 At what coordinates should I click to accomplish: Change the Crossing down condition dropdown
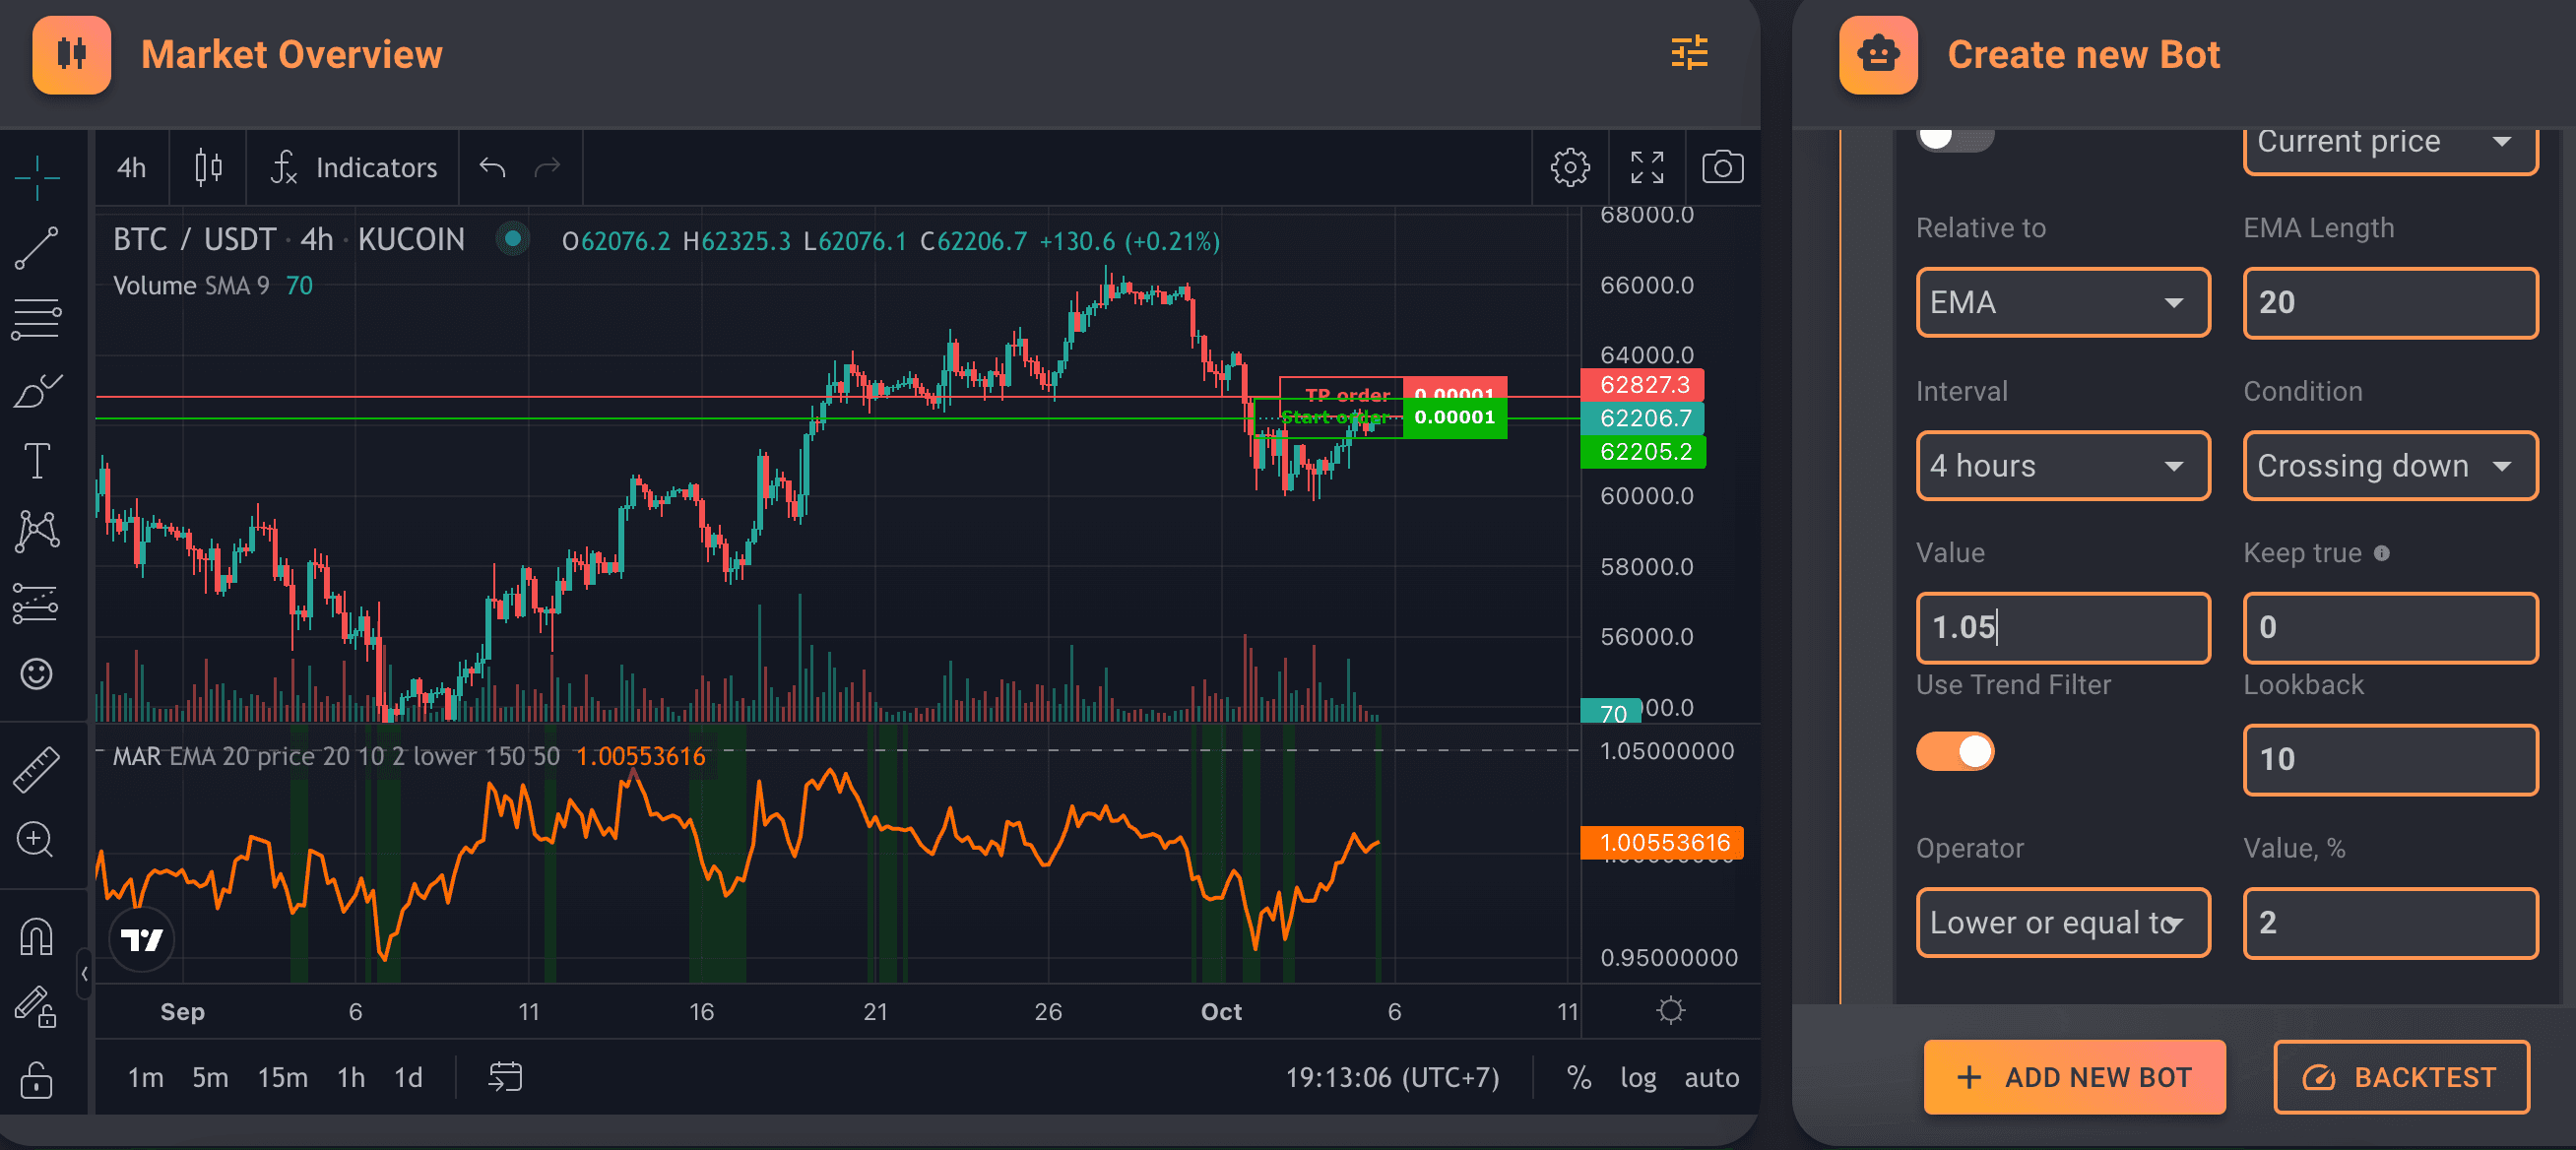pyautogui.click(x=2389, y=466)
